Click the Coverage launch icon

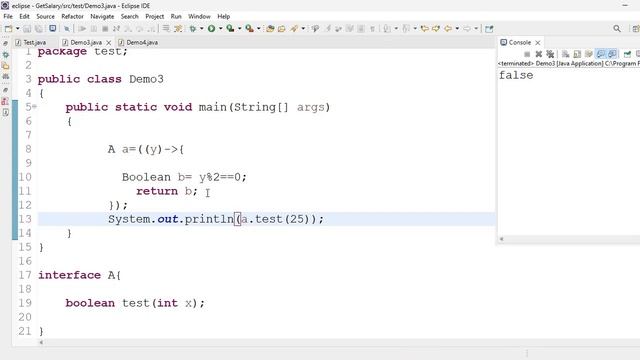231,29
